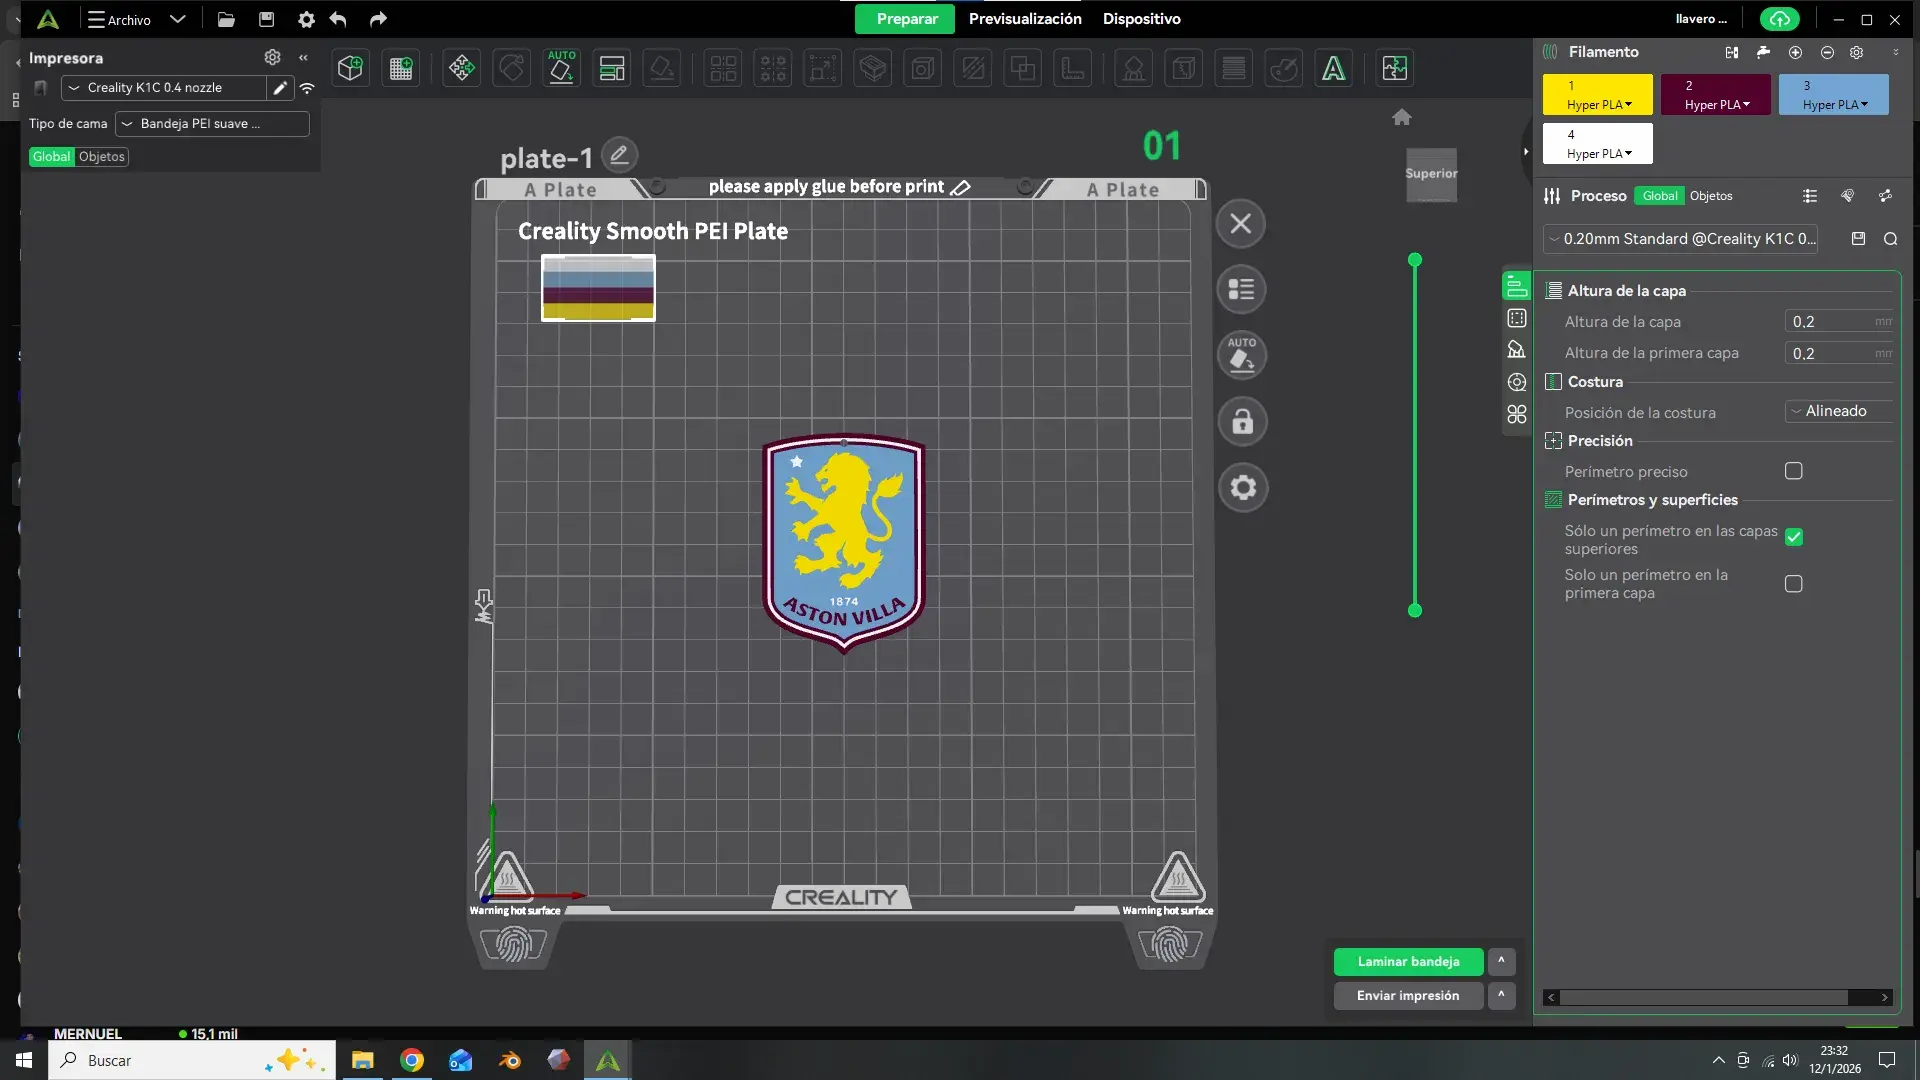Open the plate layer list icon
The image size is (1920, 1080).
click(1241, 289)
